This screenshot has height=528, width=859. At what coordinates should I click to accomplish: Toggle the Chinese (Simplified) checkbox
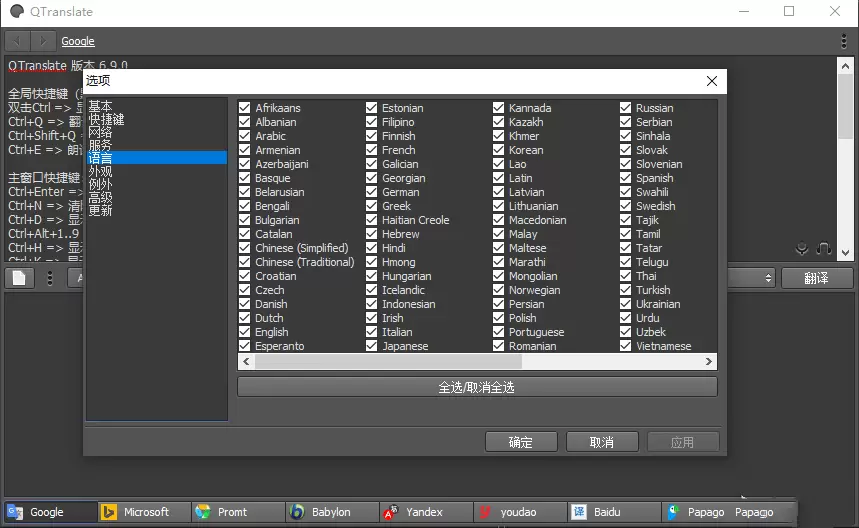[x=244, y=248]
